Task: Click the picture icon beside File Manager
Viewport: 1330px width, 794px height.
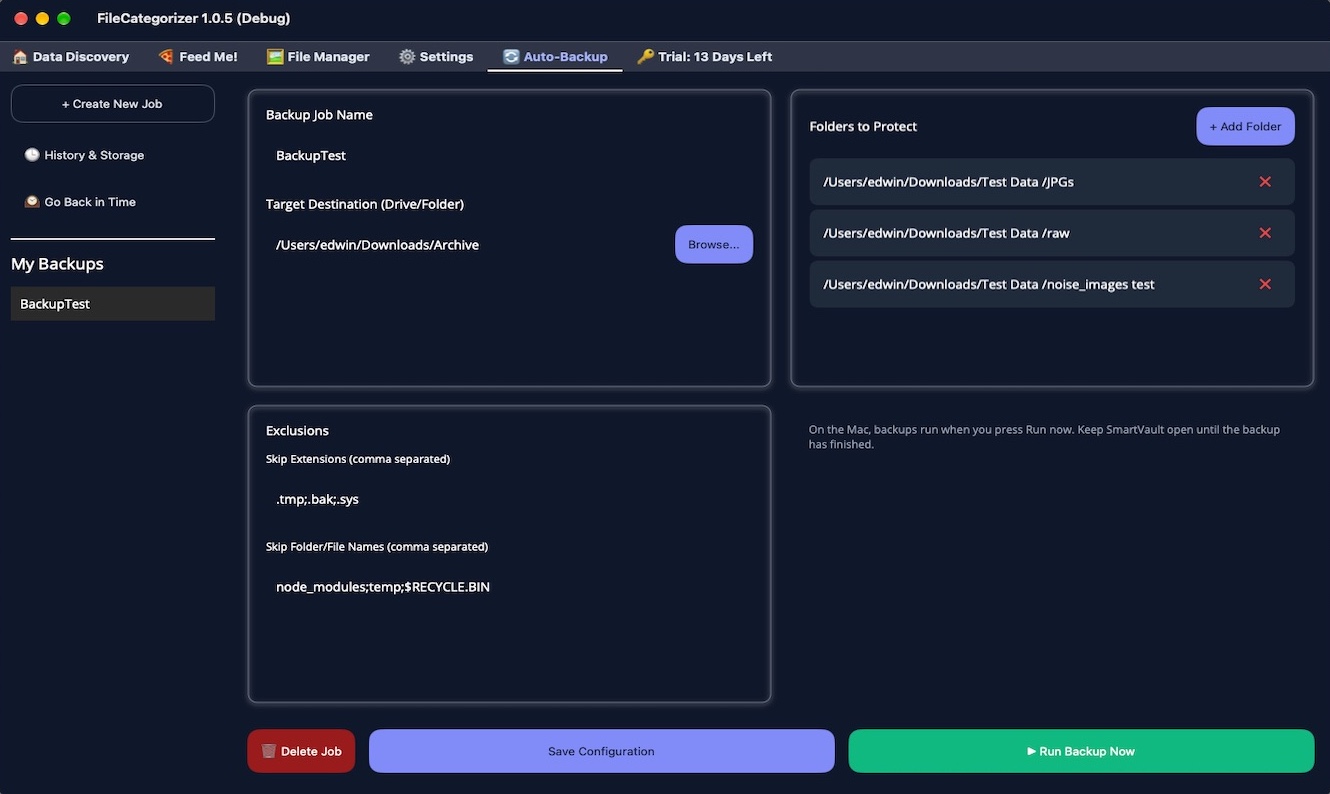Action: (x=275, y=57)
